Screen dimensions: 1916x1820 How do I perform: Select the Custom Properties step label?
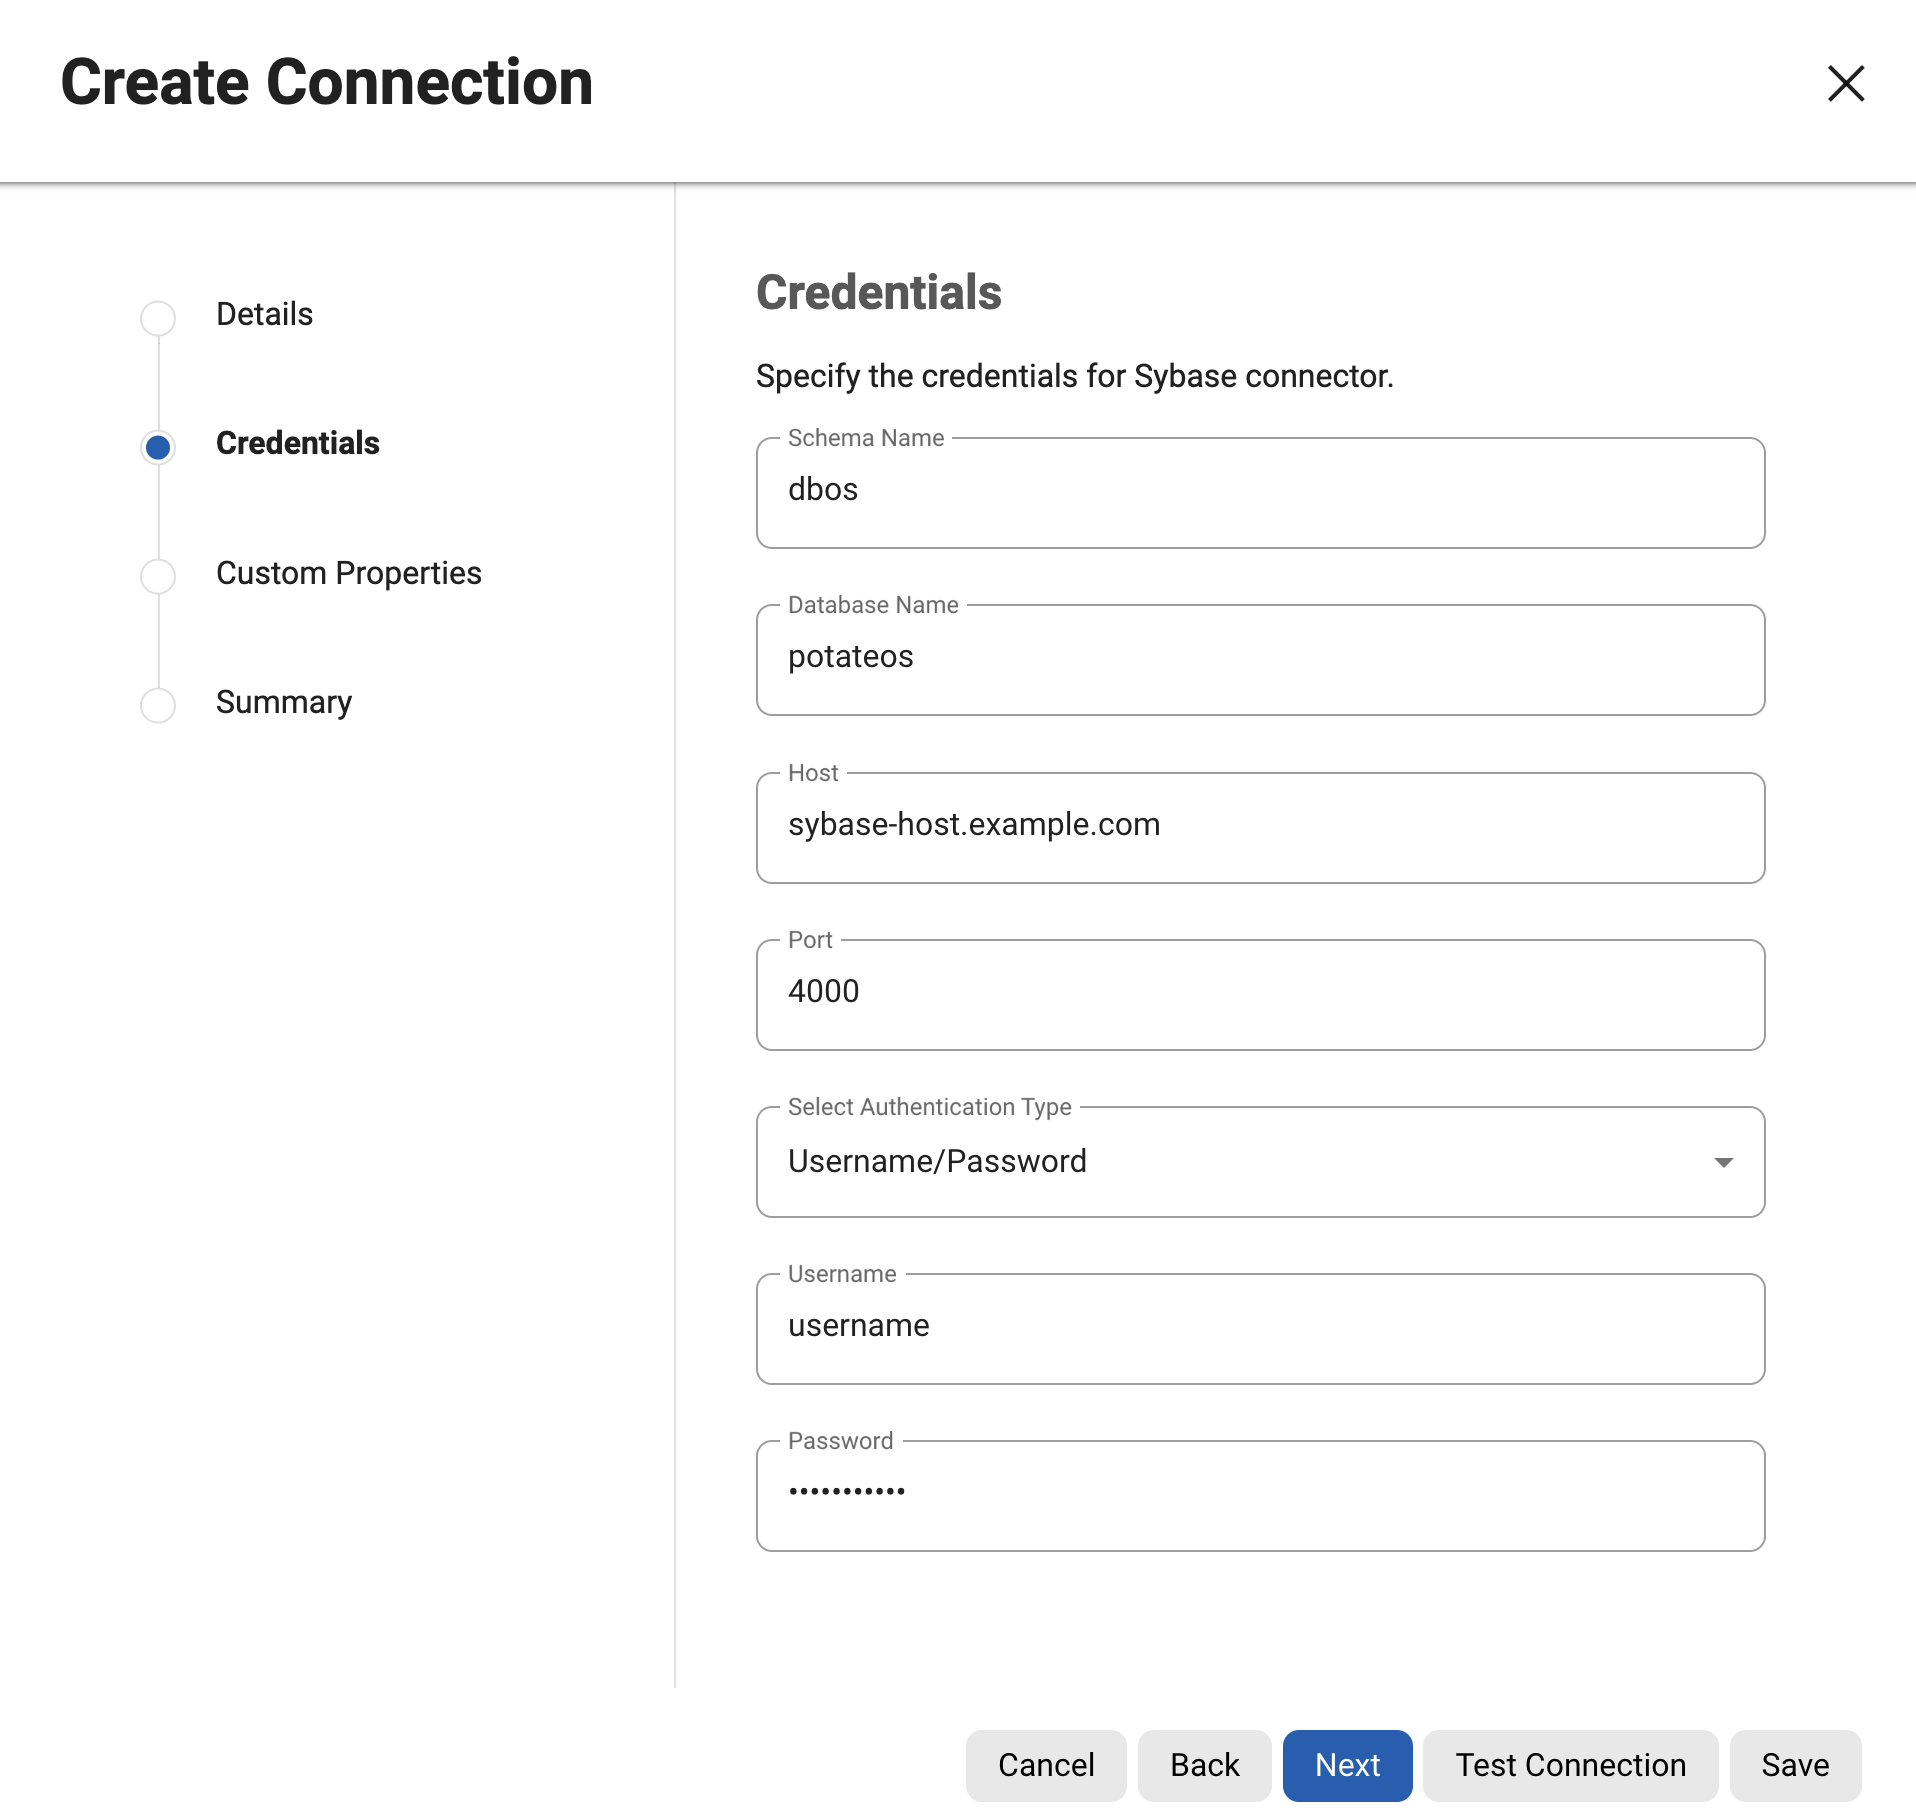(x=348, y=573)
